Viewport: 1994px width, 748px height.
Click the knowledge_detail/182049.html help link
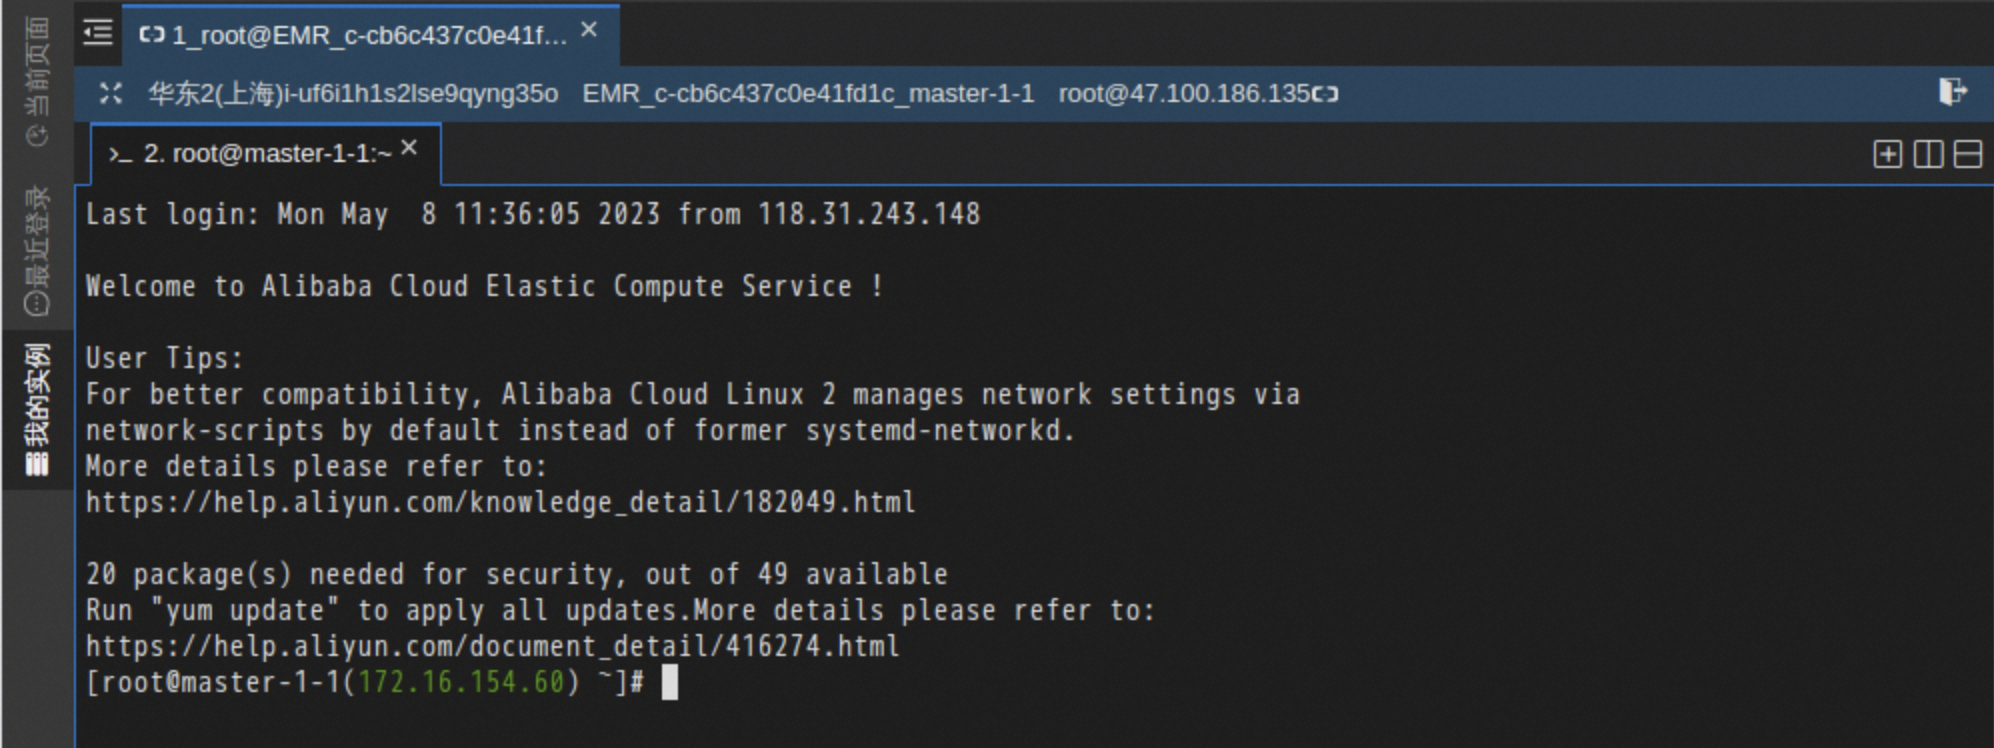(x=500, y=502)
